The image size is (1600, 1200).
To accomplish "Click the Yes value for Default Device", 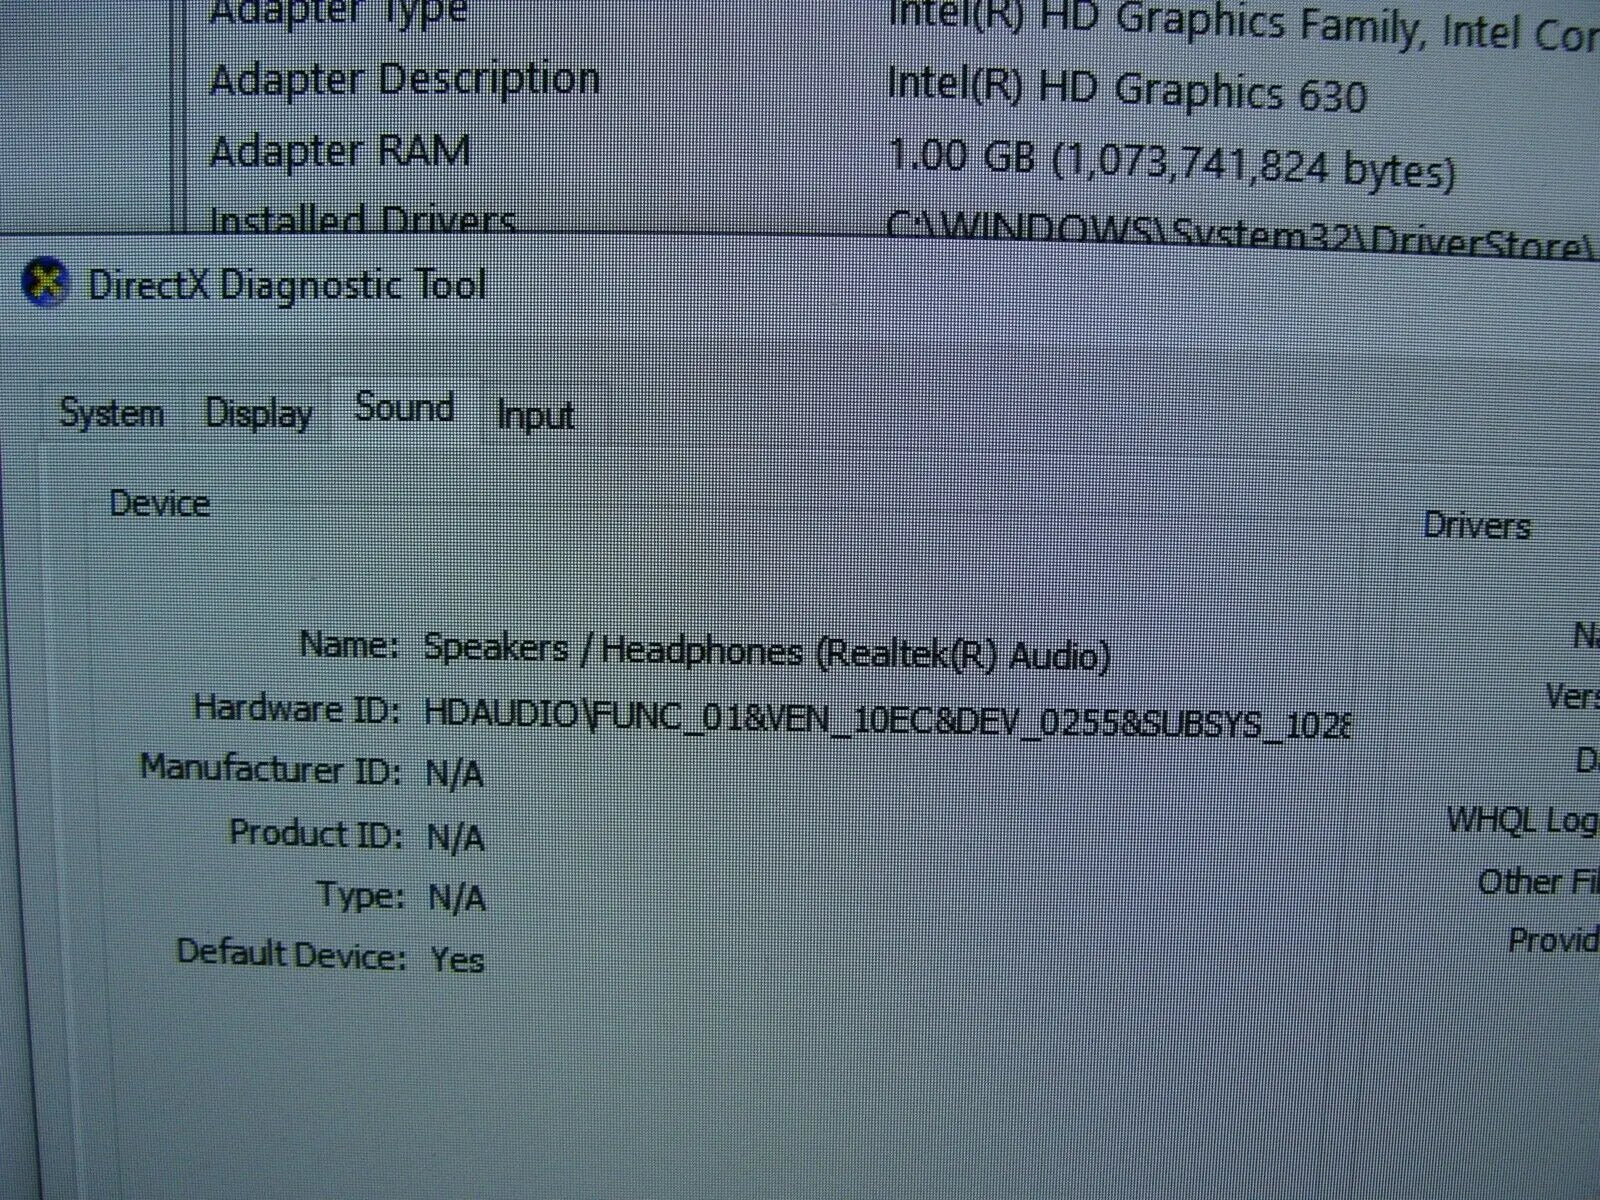I will (458, 960).
